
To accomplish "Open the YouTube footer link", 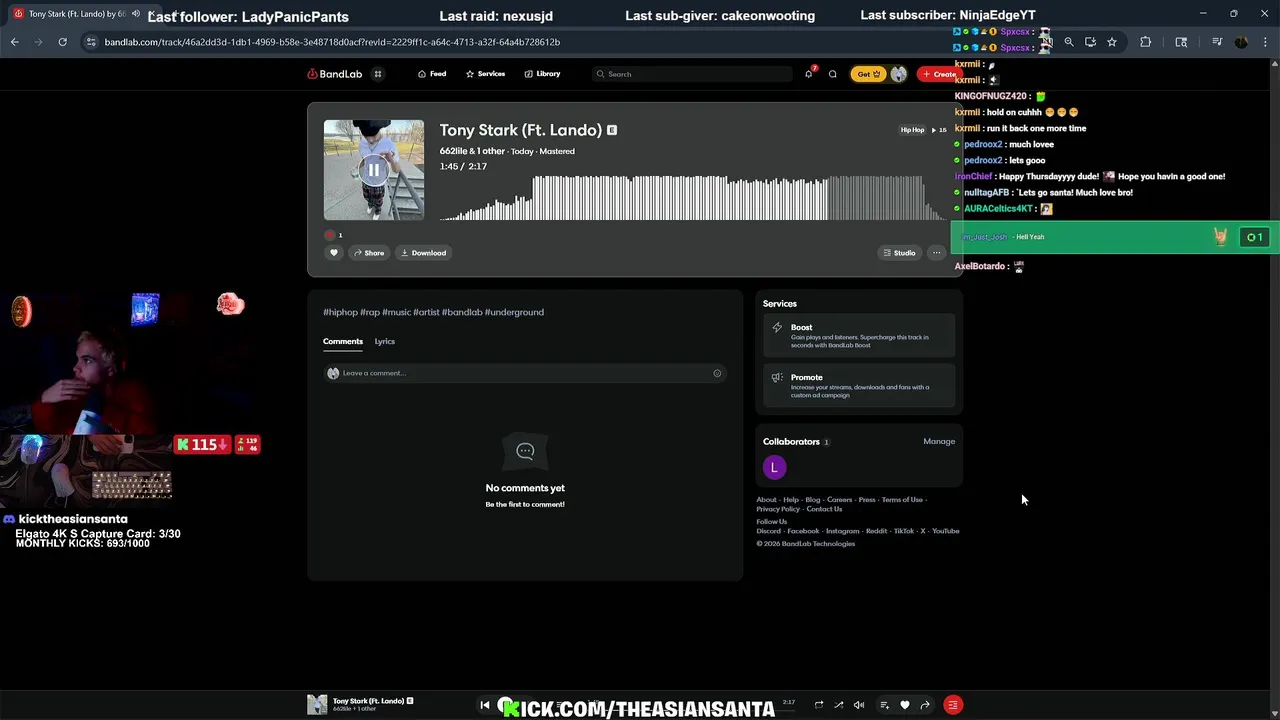I will (x=945, y=531).
